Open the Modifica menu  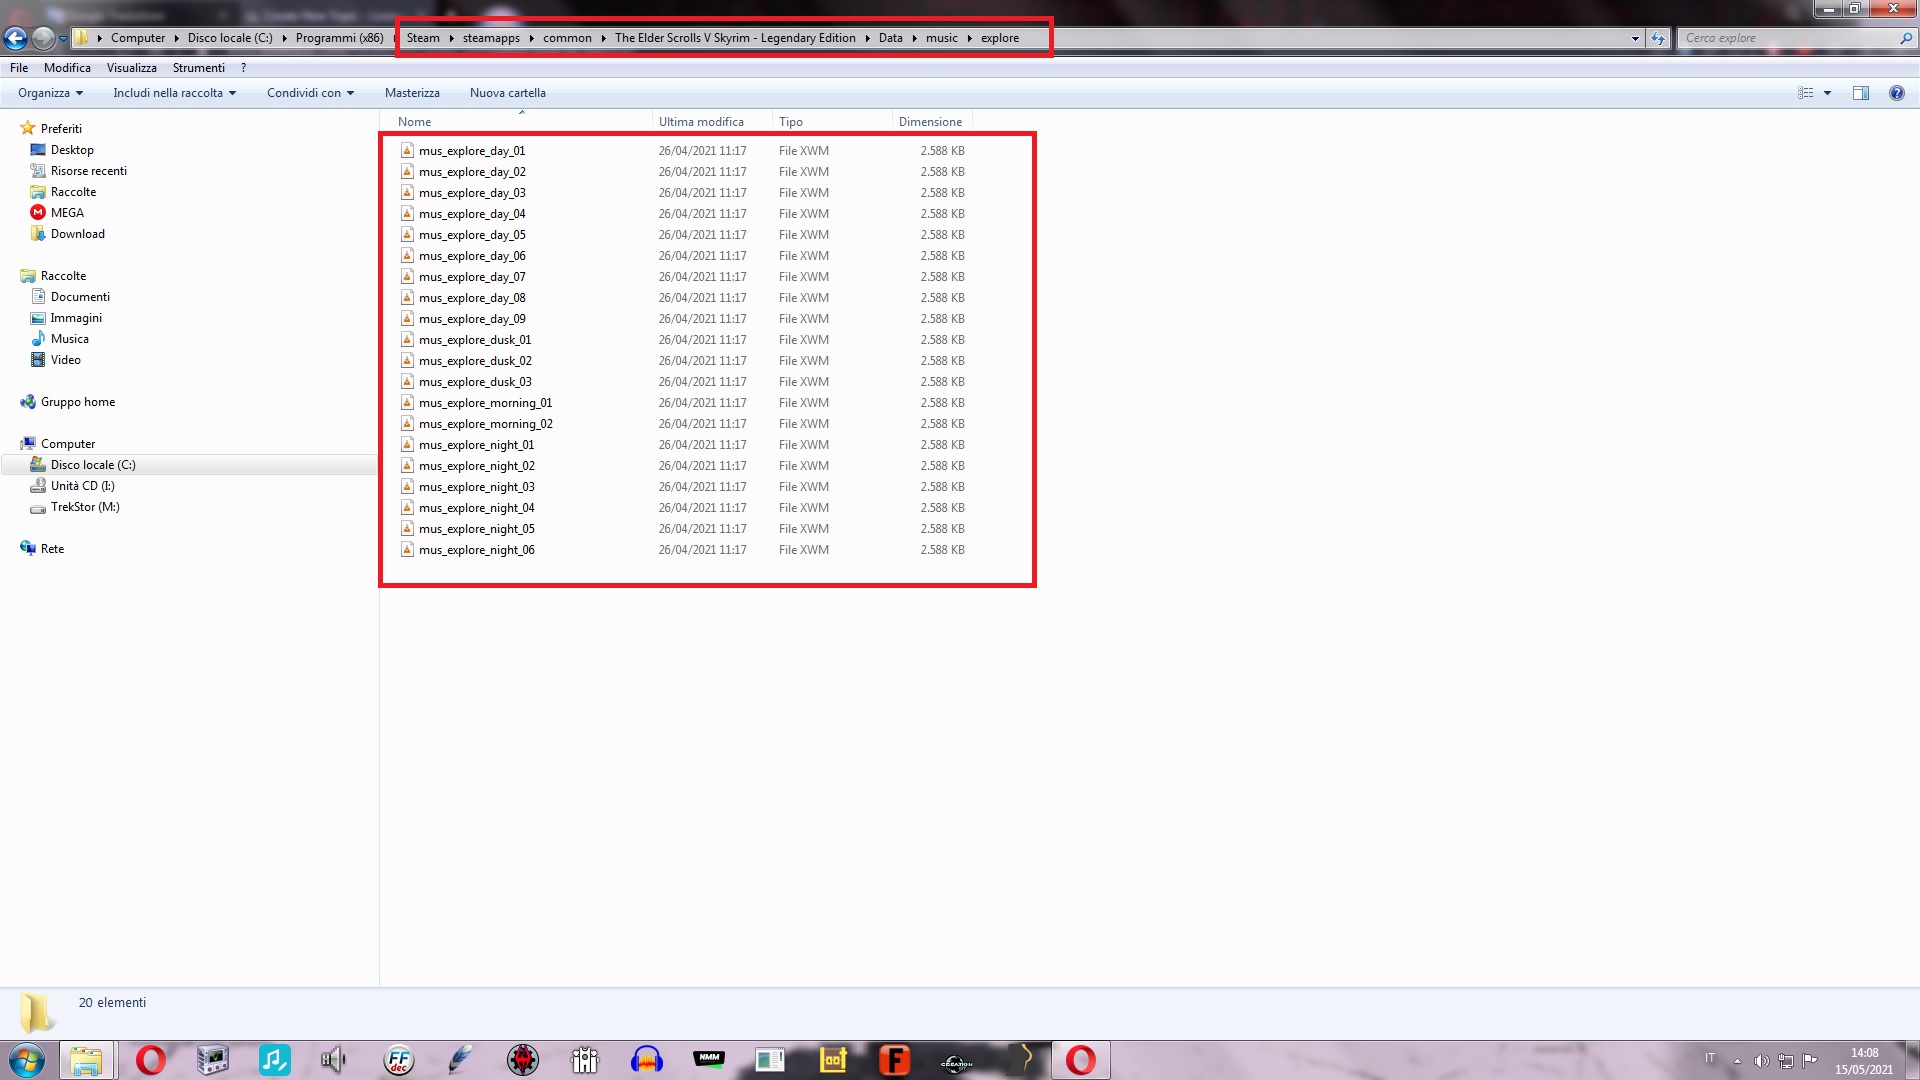(x=67, y=68)
